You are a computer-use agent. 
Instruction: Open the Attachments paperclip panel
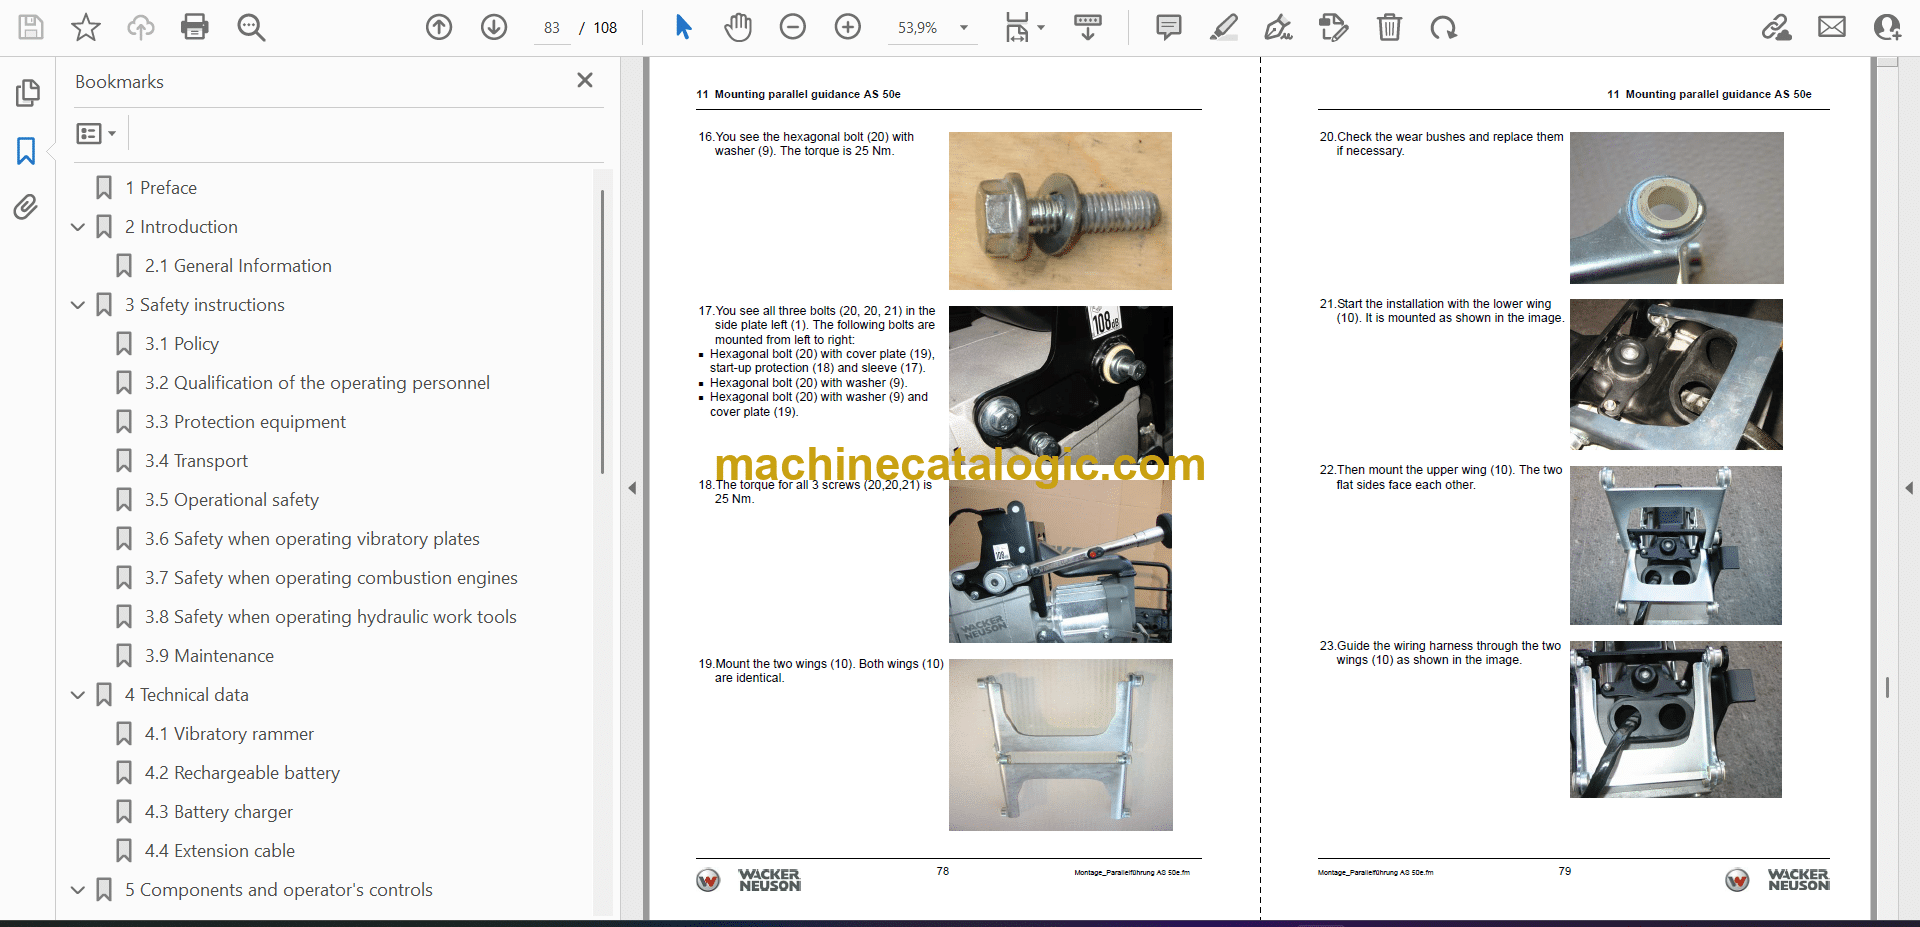[26, 207]
